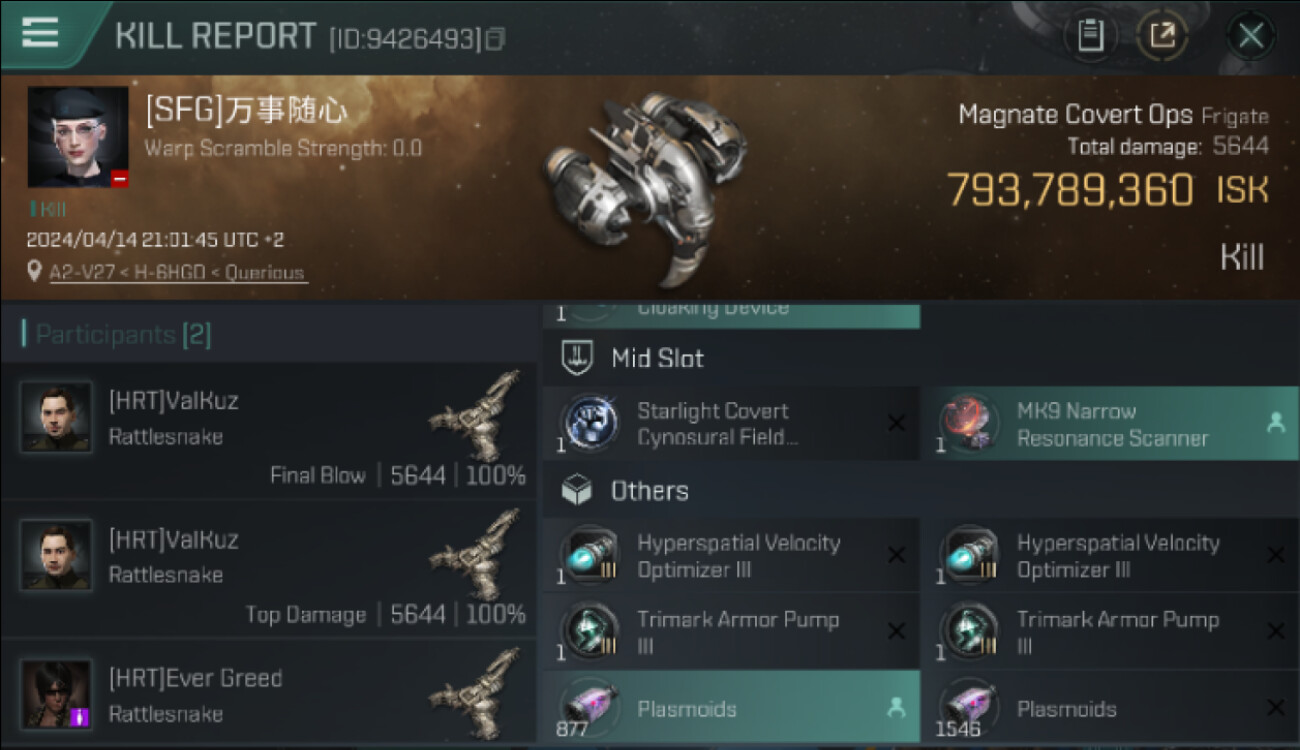This screenshot has width=1300, height=750.
Task: Select the left Trimark Armor Pump III
Action: [x=731, y=632]
